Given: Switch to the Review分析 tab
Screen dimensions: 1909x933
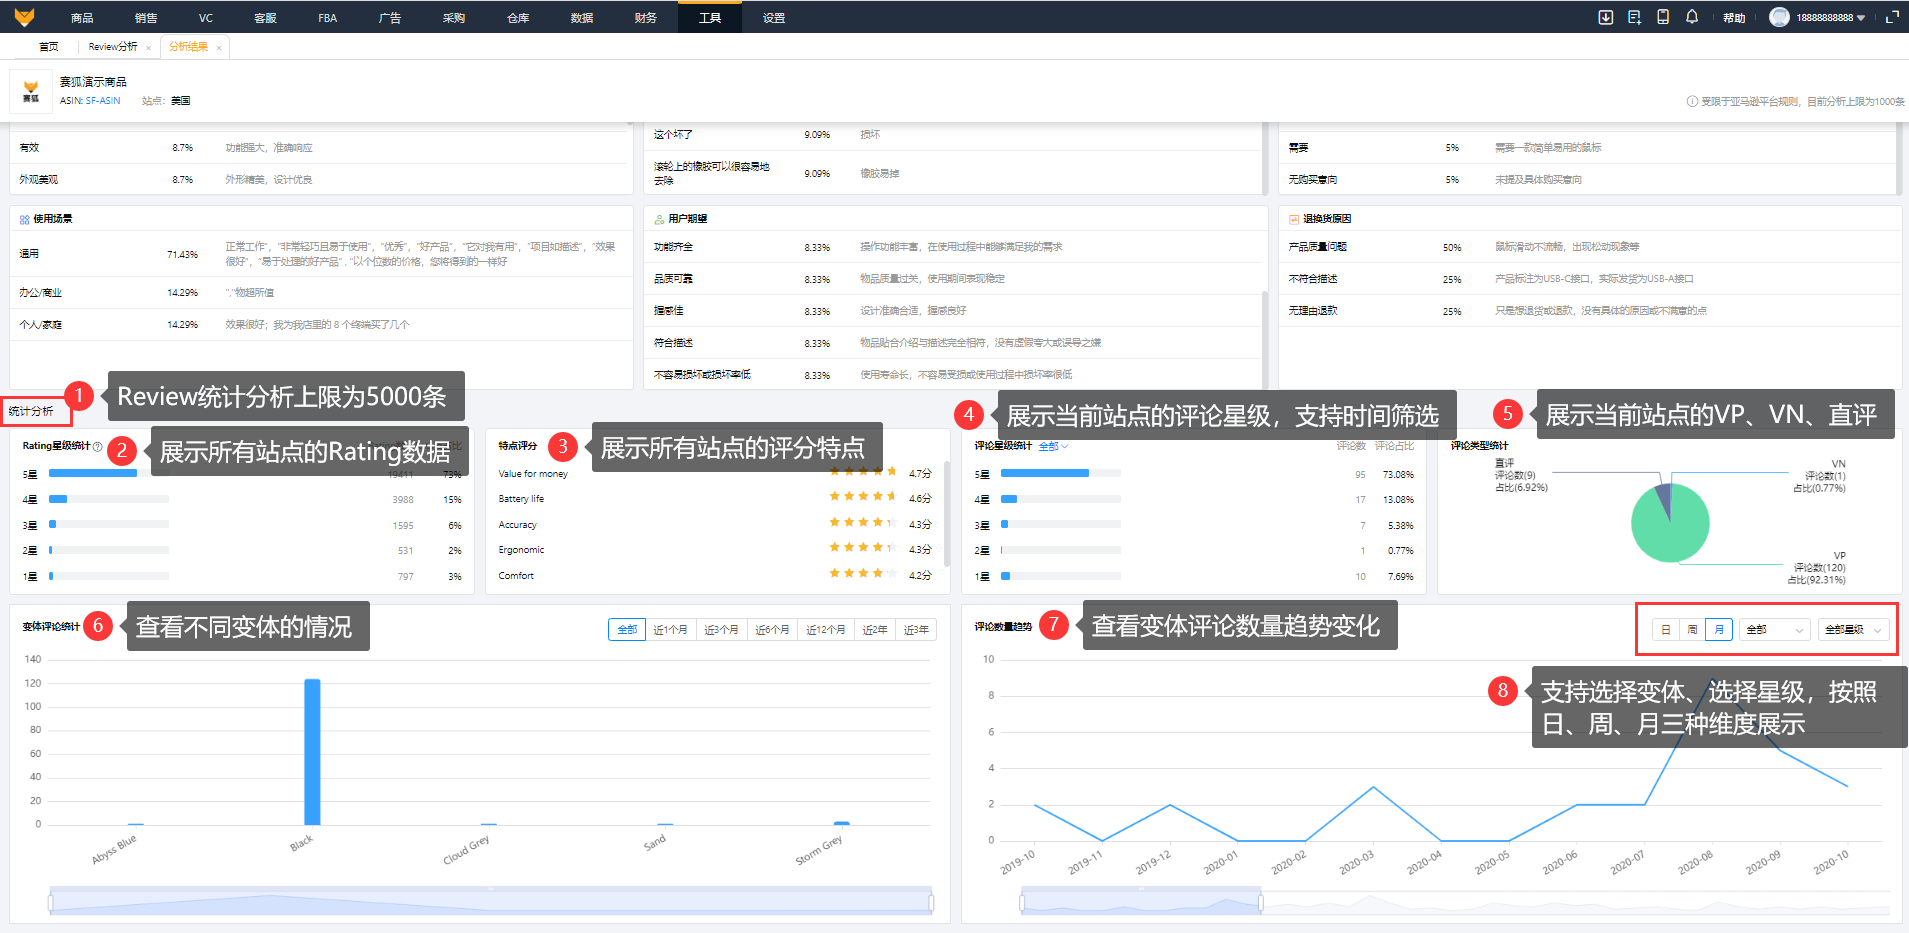Looking at the screenshot, I should 112,47.
